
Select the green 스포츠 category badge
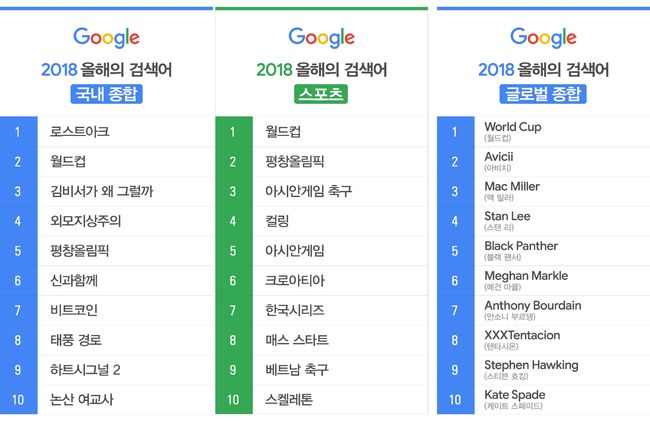pos(321,95)
